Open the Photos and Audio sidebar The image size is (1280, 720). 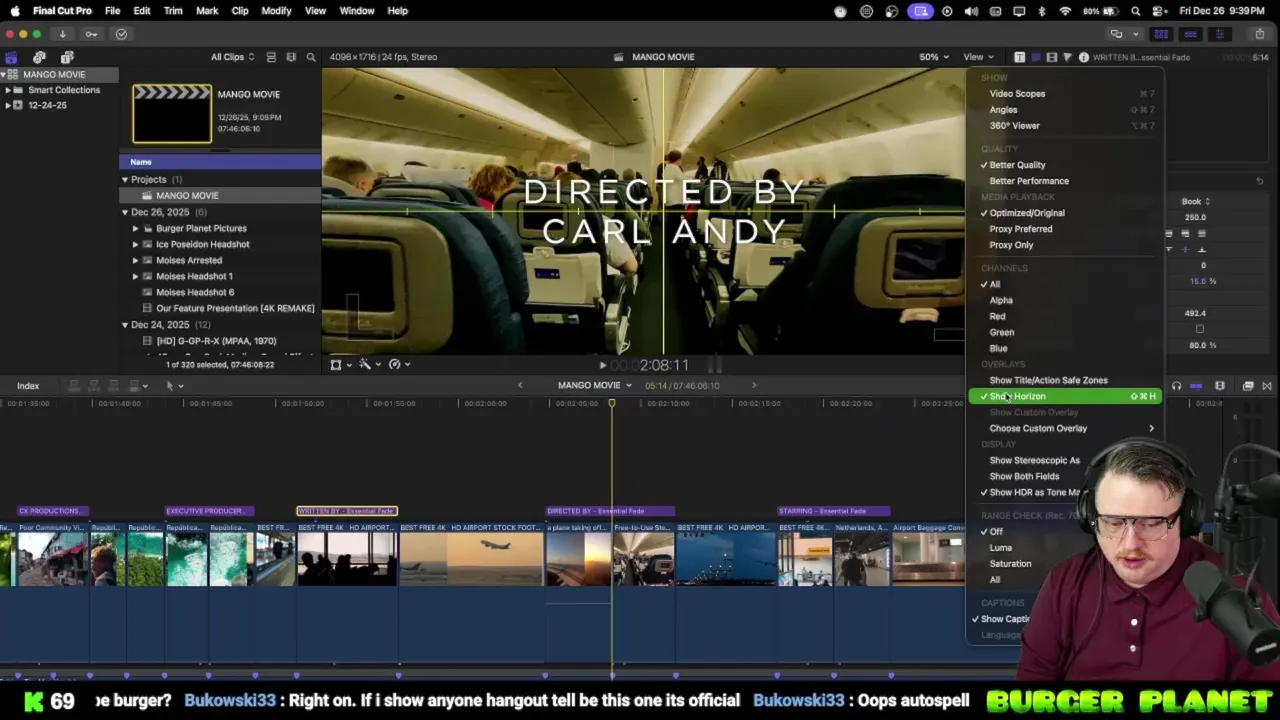(39, 57)
